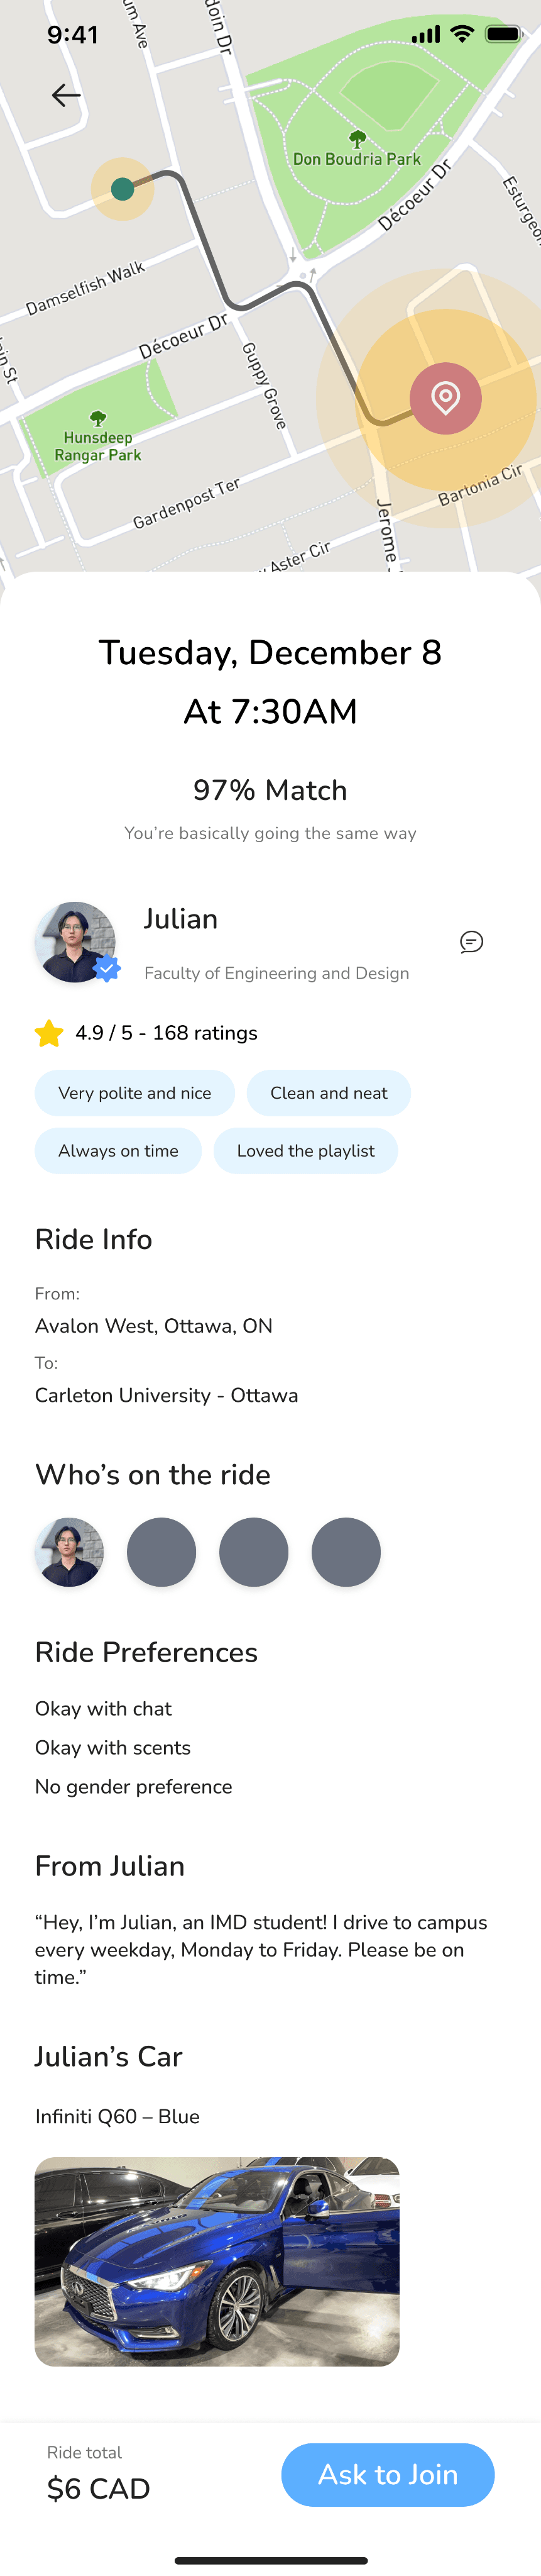This screenshot has width=541, height=2576.
Task: Select the green origin dot on map
Action: 123,189
